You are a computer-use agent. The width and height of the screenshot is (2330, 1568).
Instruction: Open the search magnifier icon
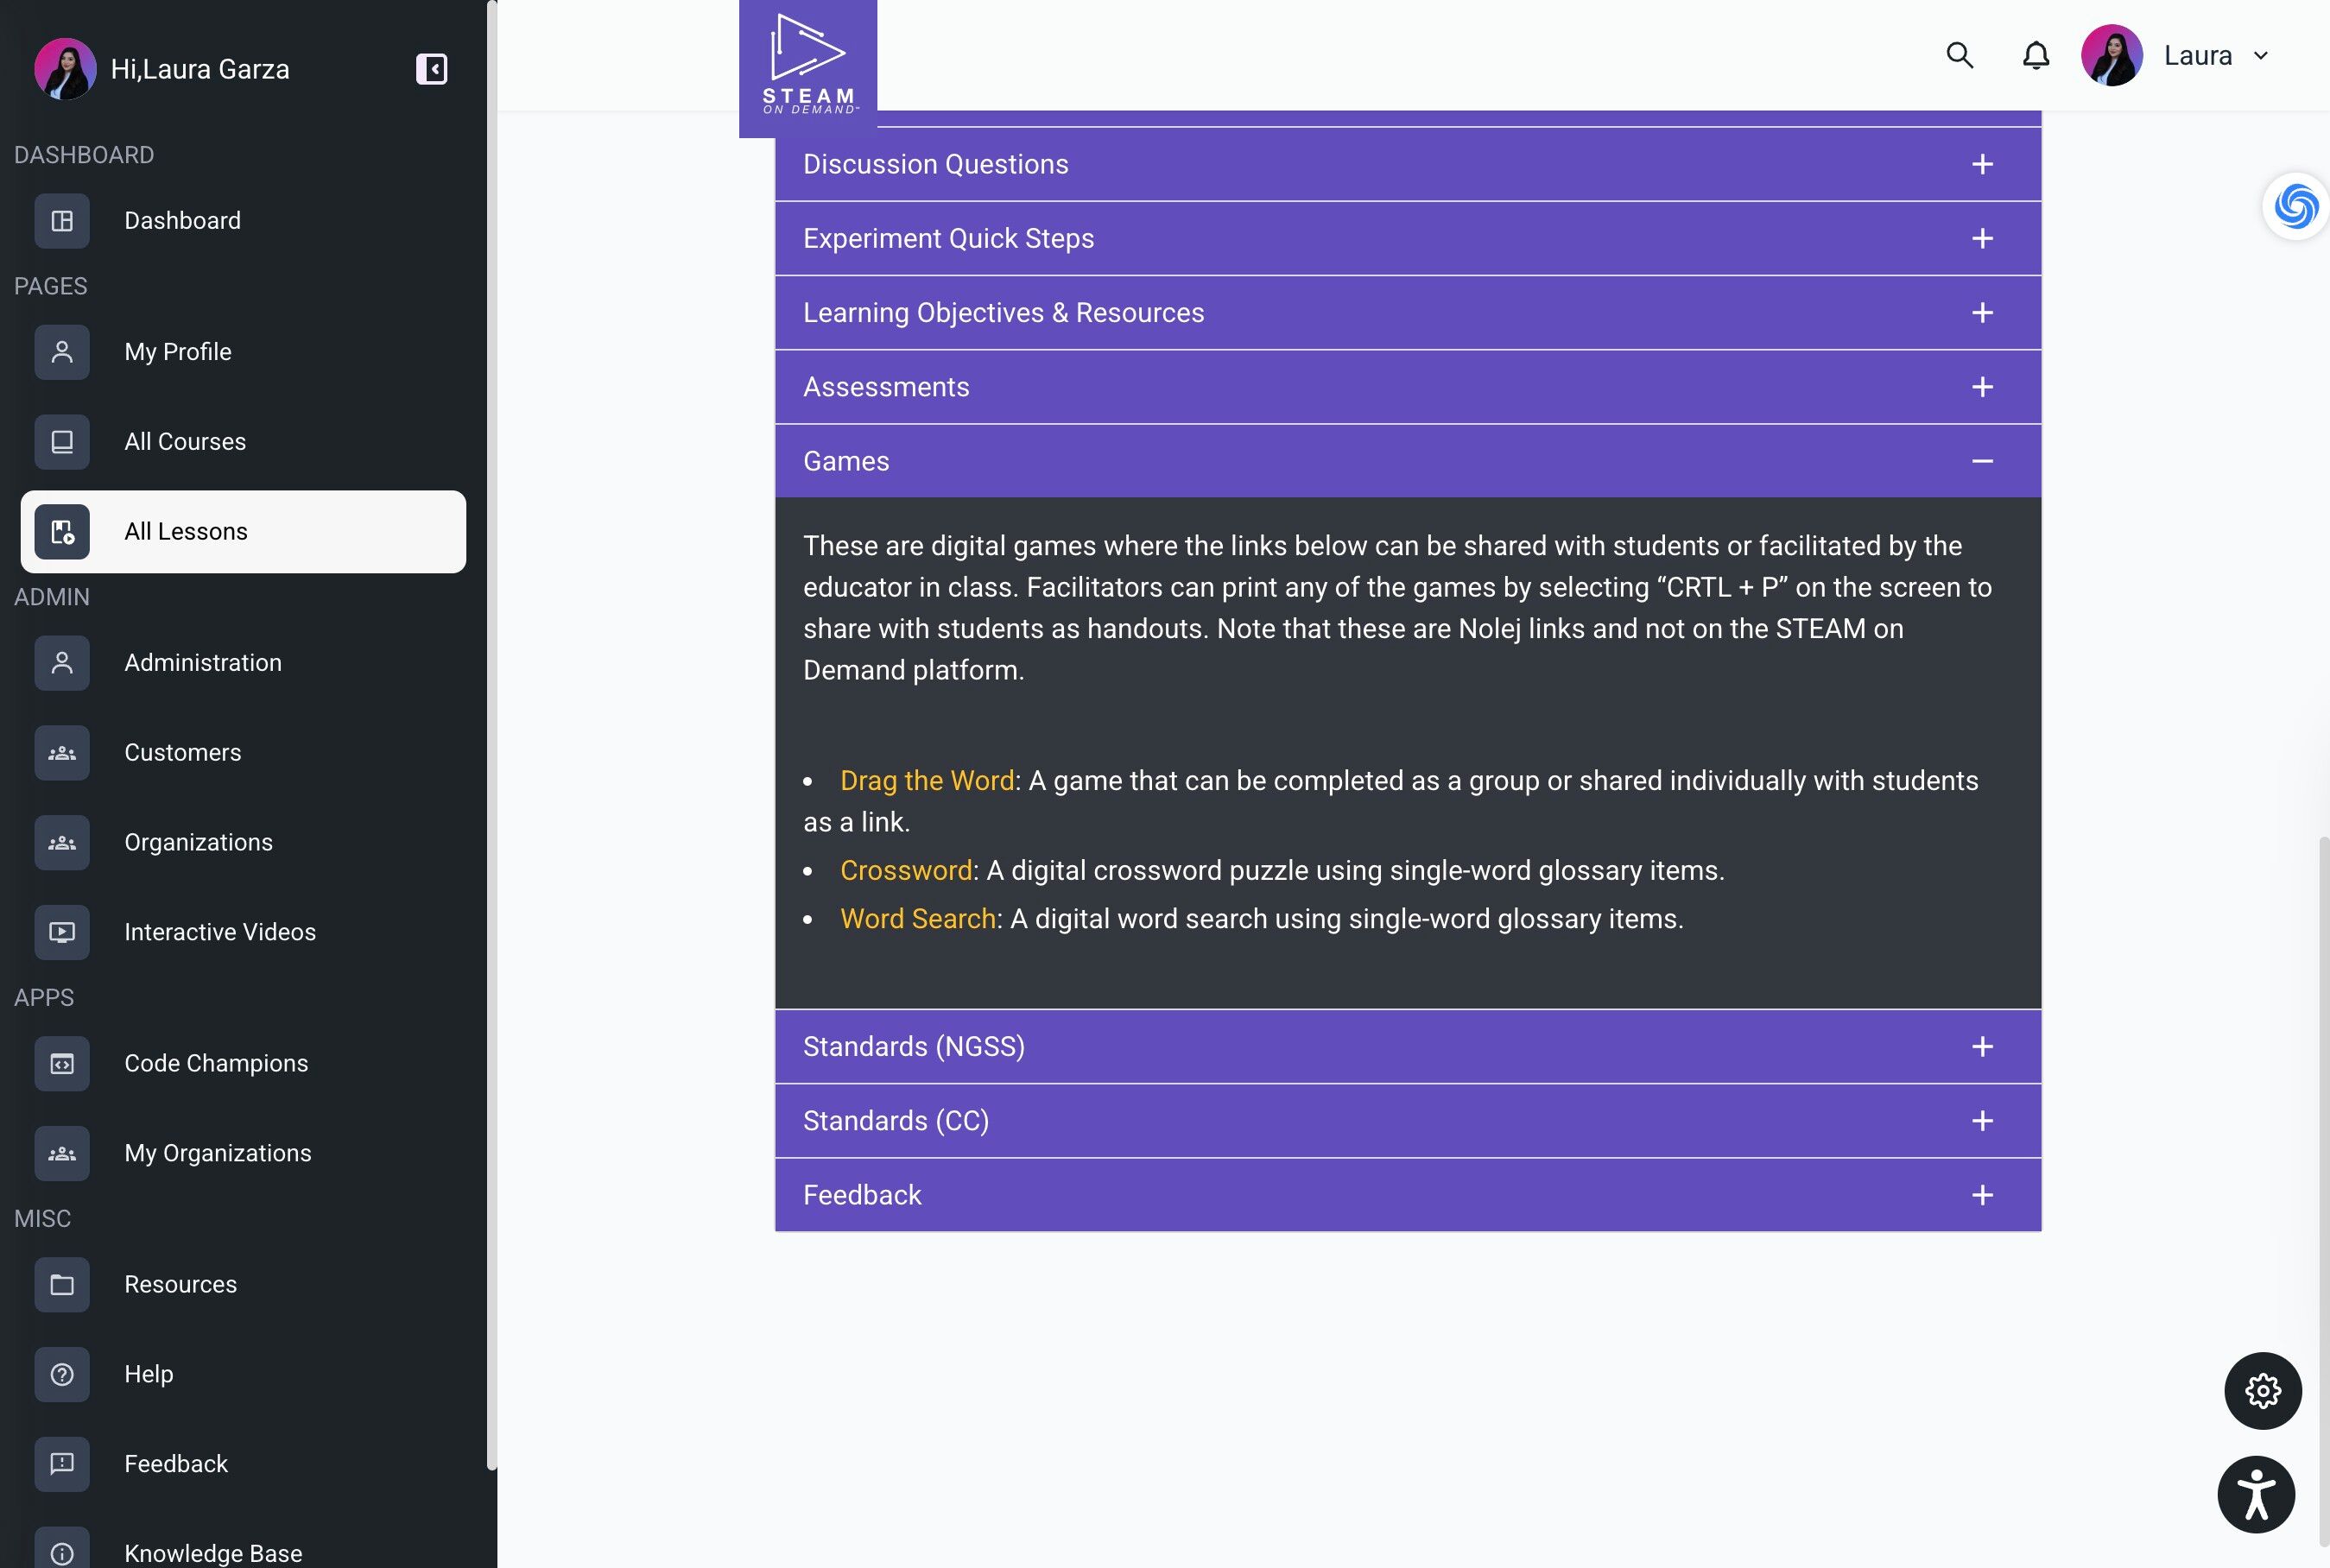pos(1960,56)
